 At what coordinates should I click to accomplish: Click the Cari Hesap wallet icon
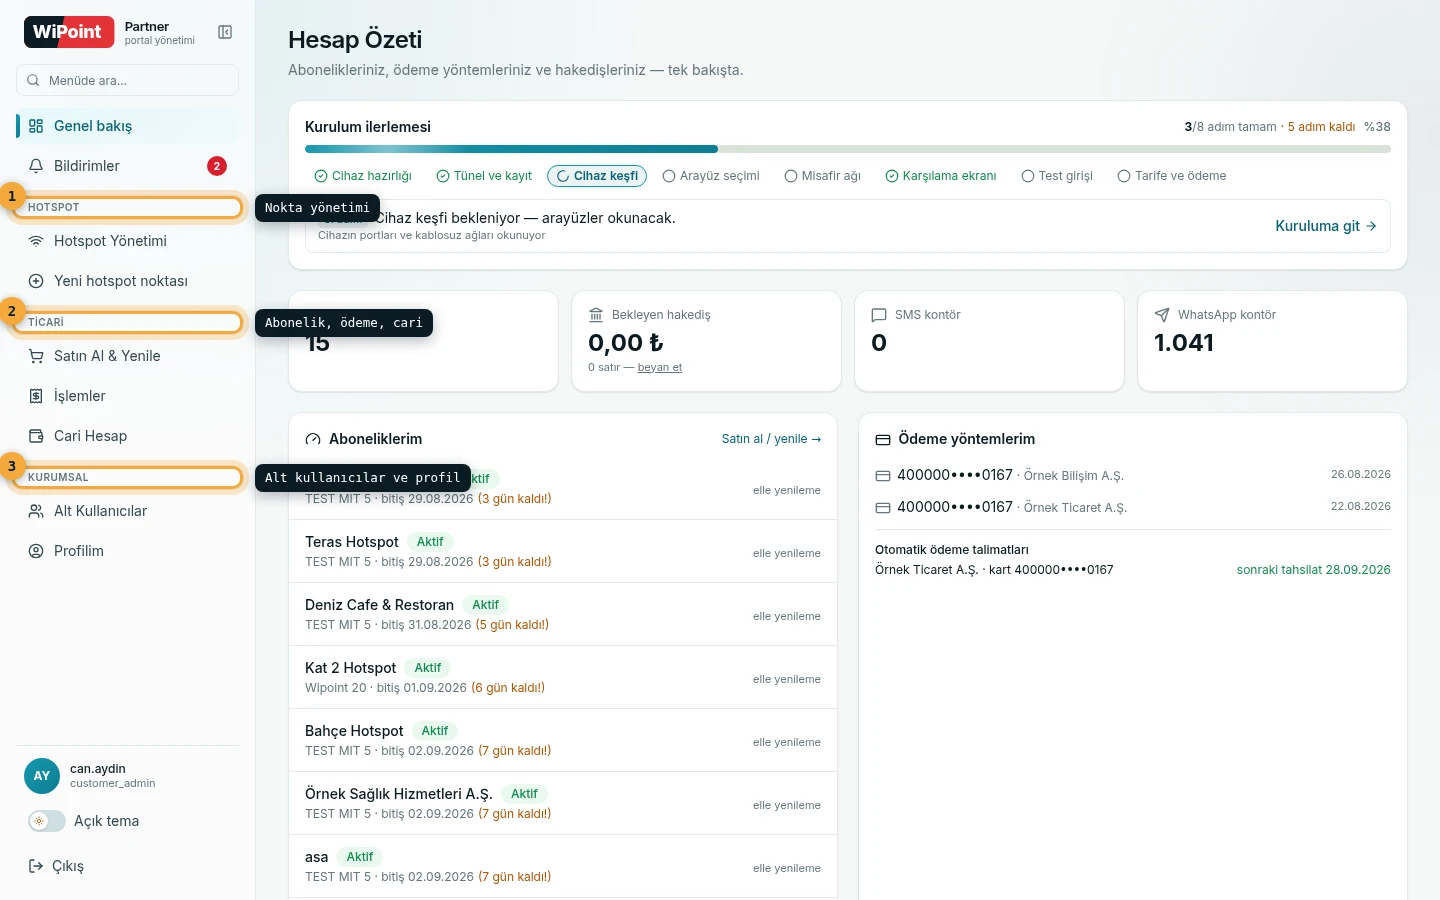click(x=36, y=436)
